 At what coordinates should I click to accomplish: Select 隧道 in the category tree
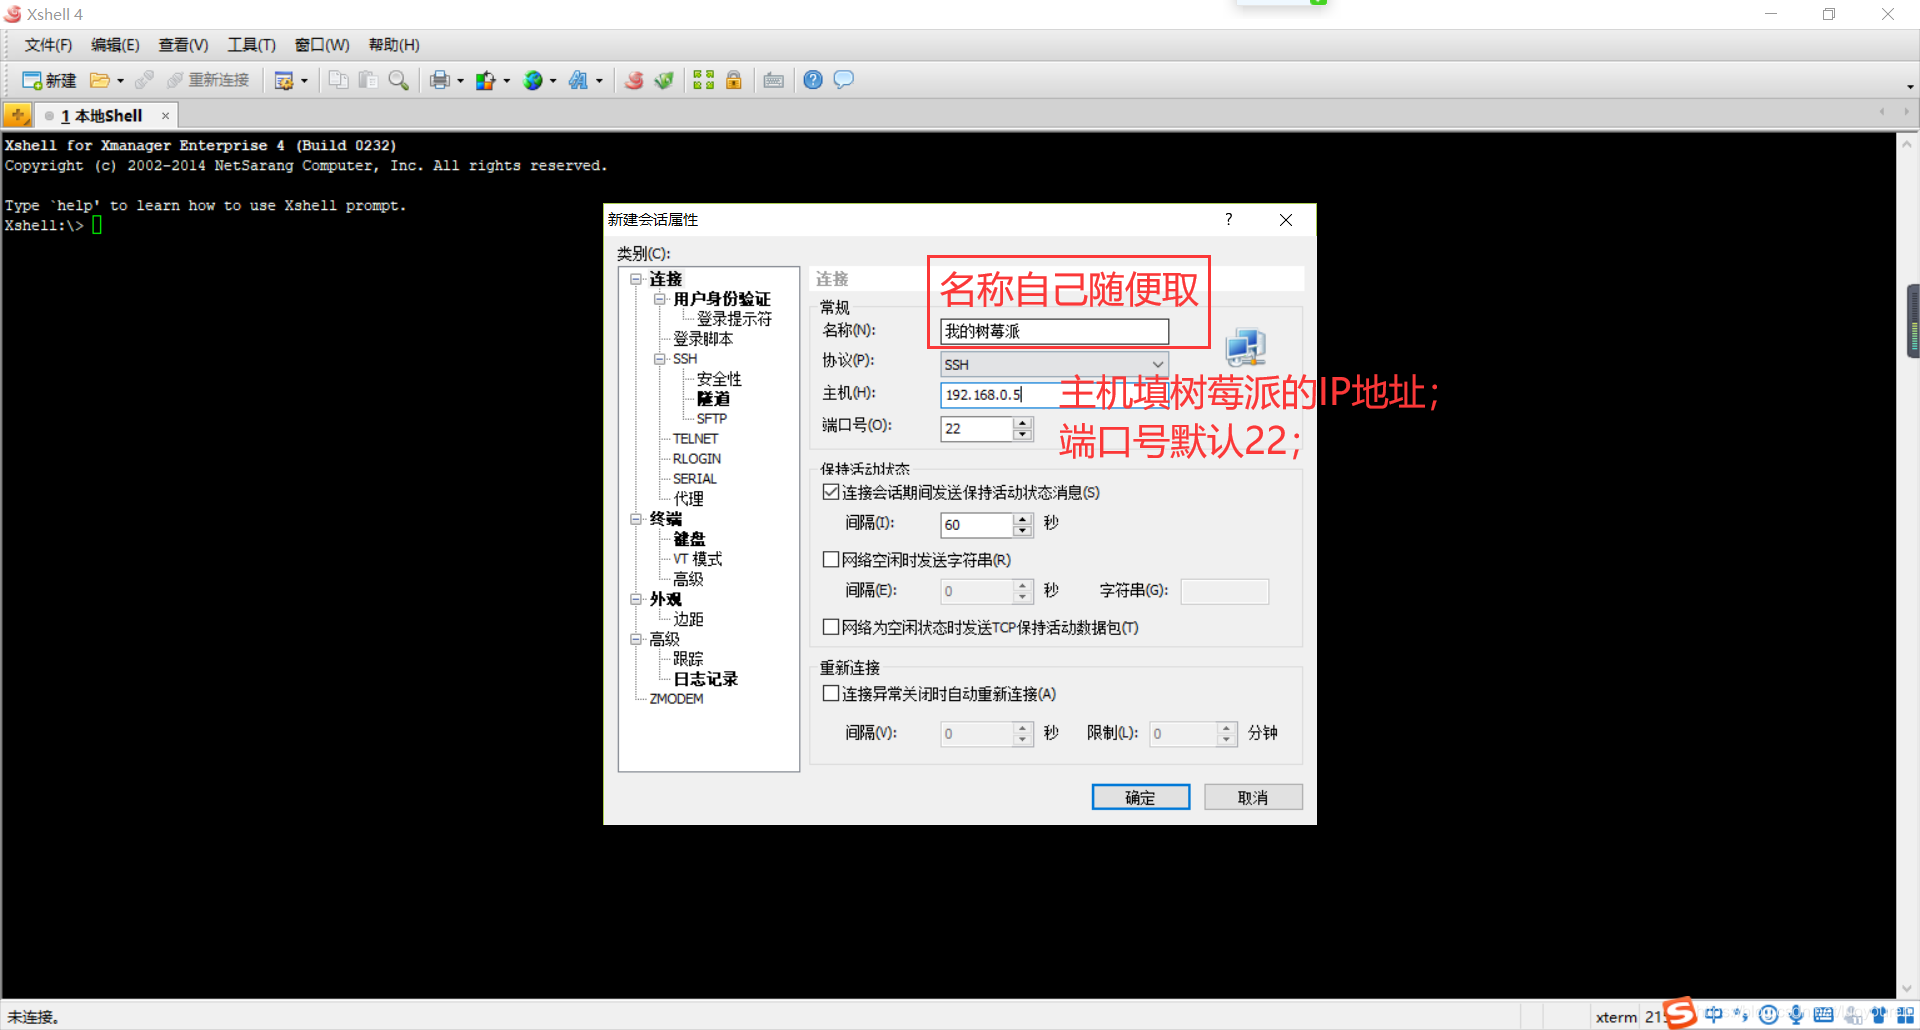(x=713, y=399)
